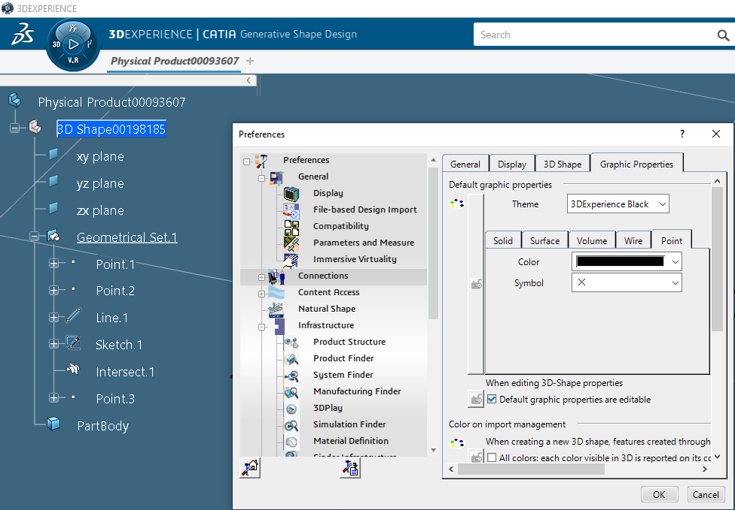The width and height of the screenshot is (735, 510).
Task: Click the preferences dump icon at dialog bottom
Action: click(x=350, y=468)
